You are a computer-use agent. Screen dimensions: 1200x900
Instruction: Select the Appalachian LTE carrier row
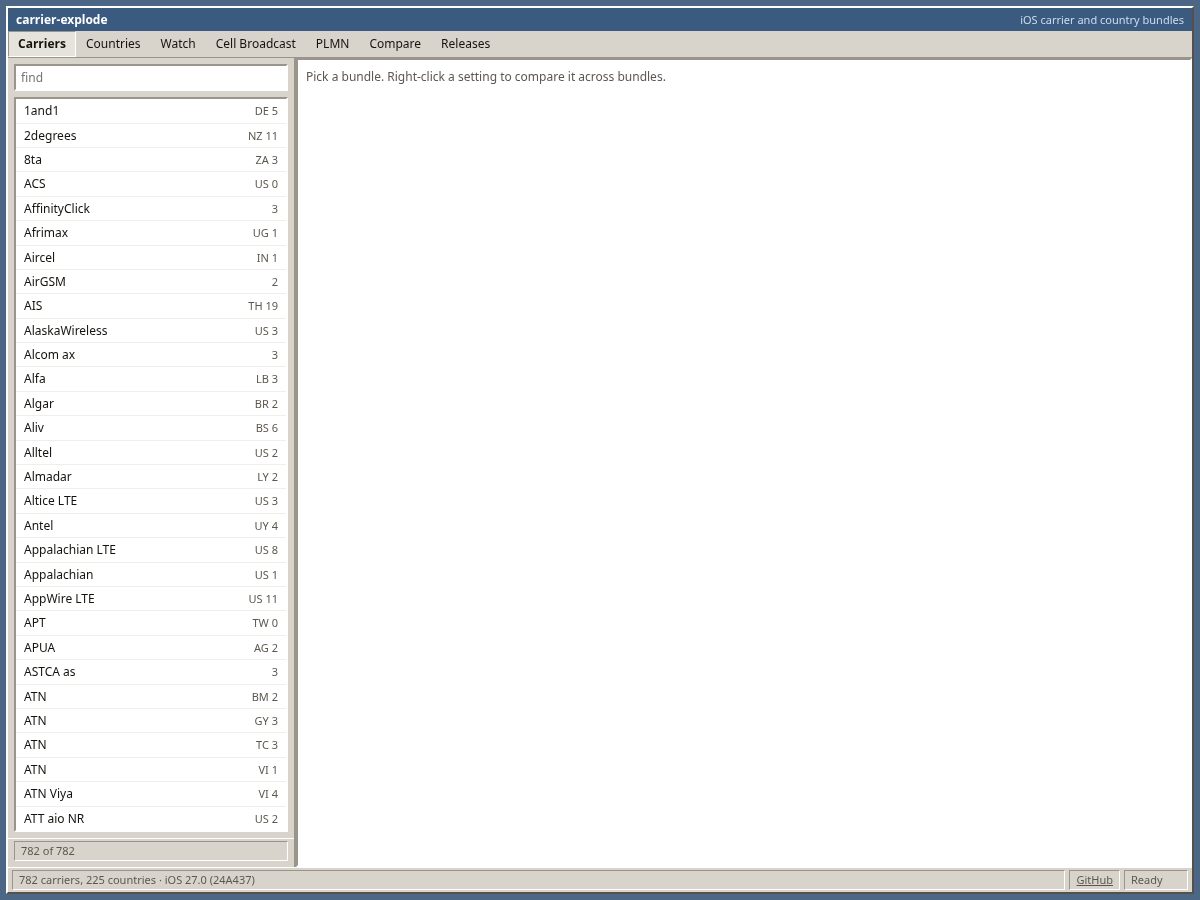click(151, 550)
